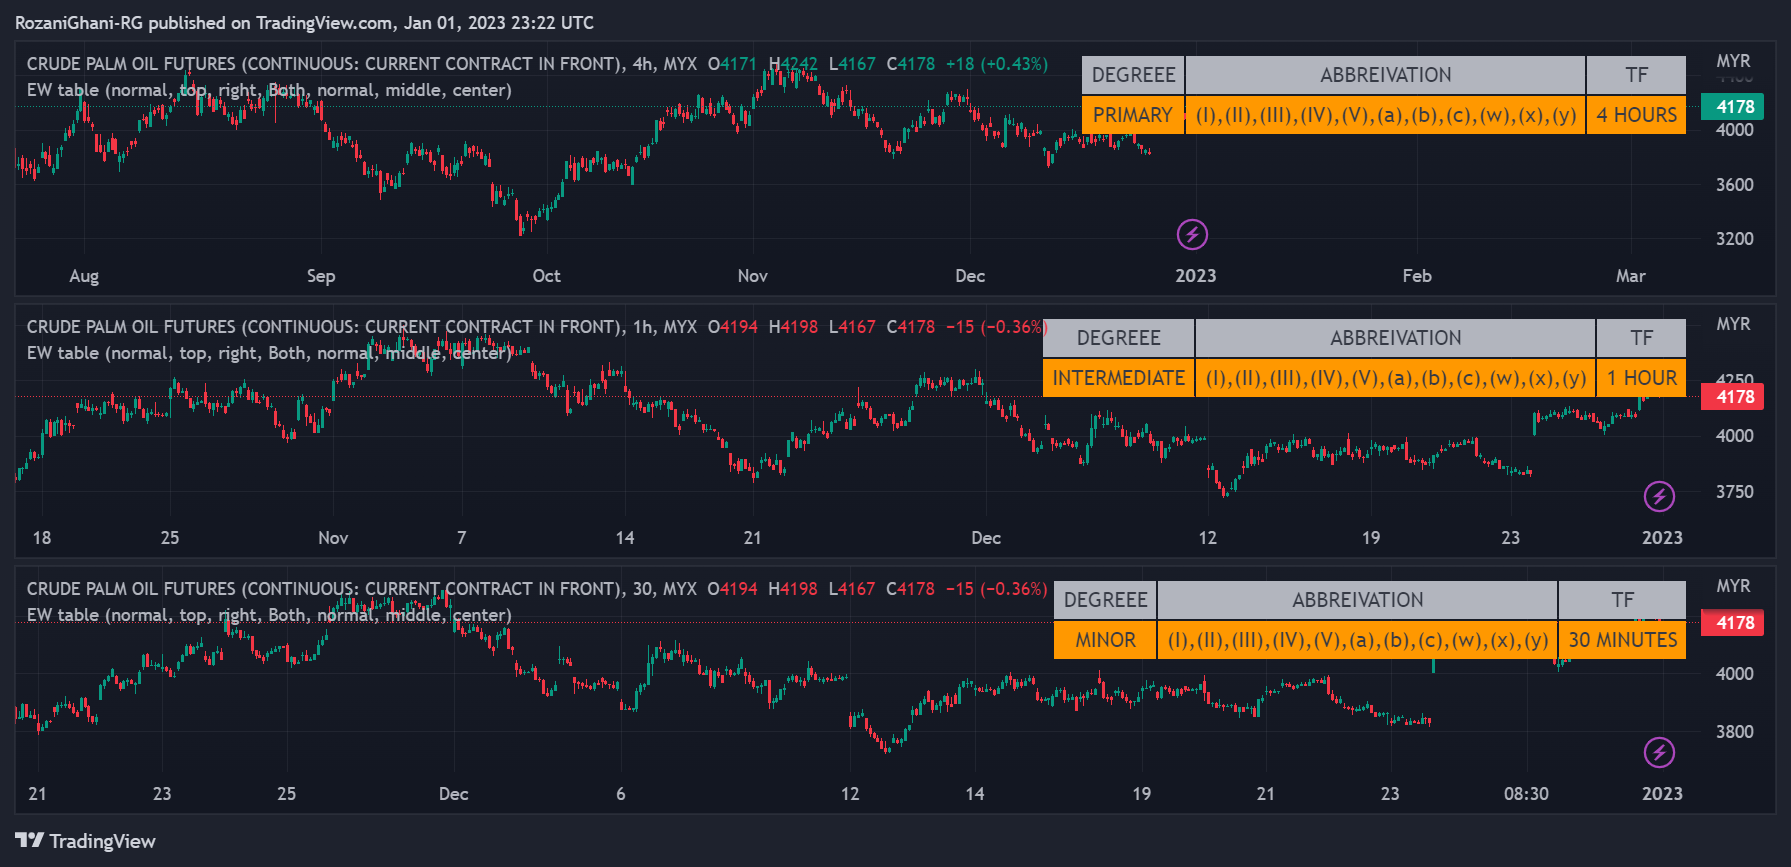Click the Sep label on the 4h time axis
The height and width of the screenshot is (867, 1791).
[x=321, y=276]
